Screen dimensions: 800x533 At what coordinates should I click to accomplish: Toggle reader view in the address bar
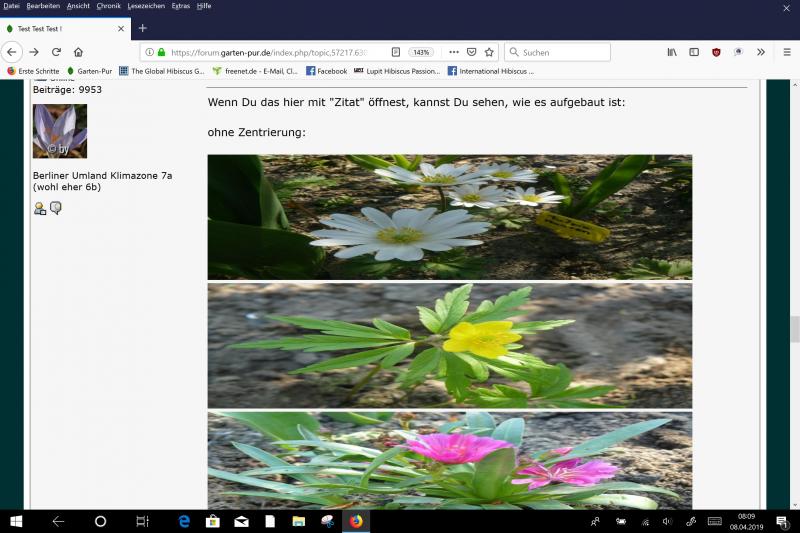(396, 52)
